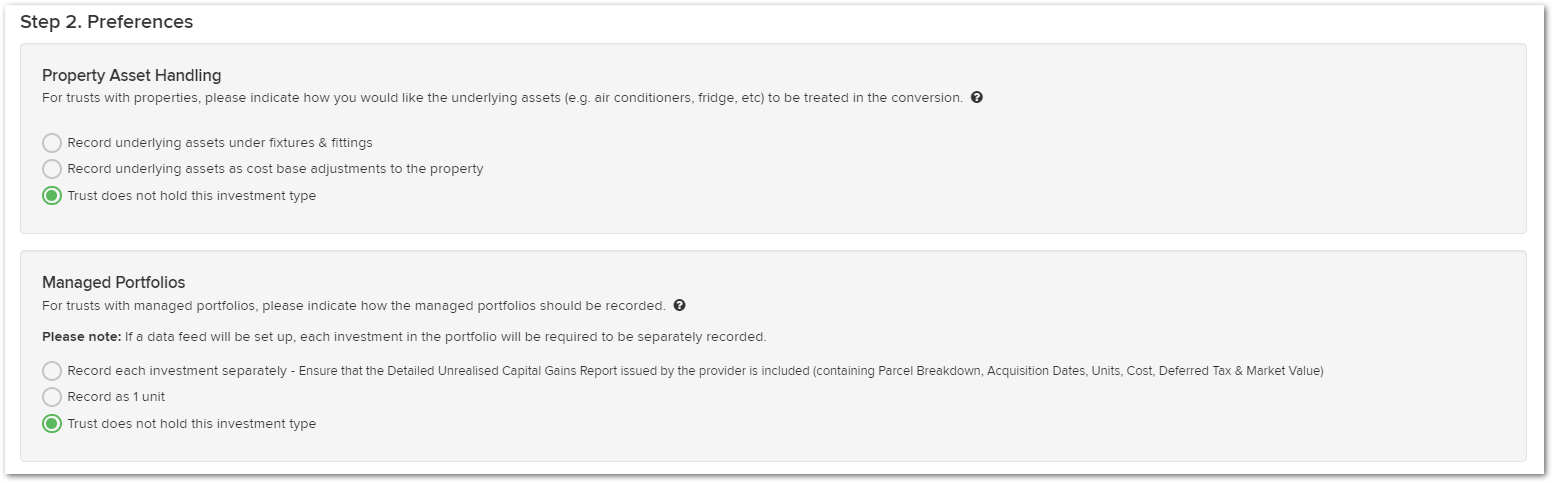
Task: Click the 'Step 2. Preferences' heading
Action: coord(107,22)
